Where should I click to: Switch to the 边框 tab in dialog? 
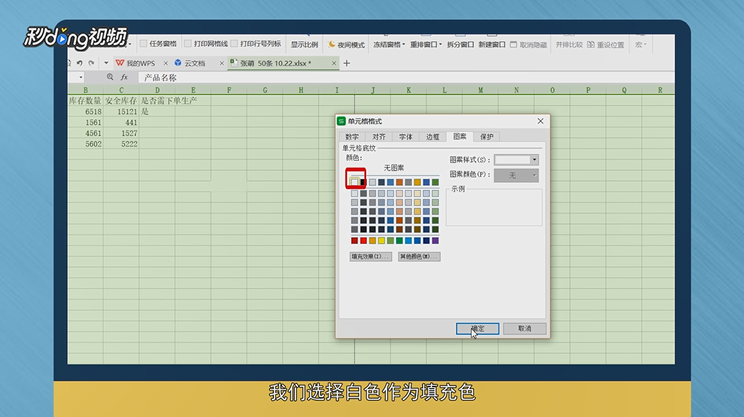click(433, 137)
